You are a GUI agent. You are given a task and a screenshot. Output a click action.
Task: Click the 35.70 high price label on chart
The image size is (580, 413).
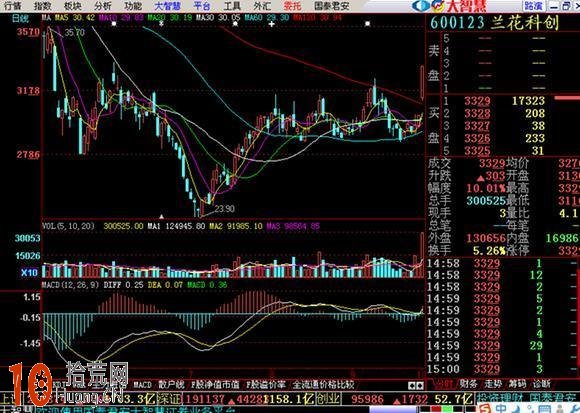click(75, 33)
